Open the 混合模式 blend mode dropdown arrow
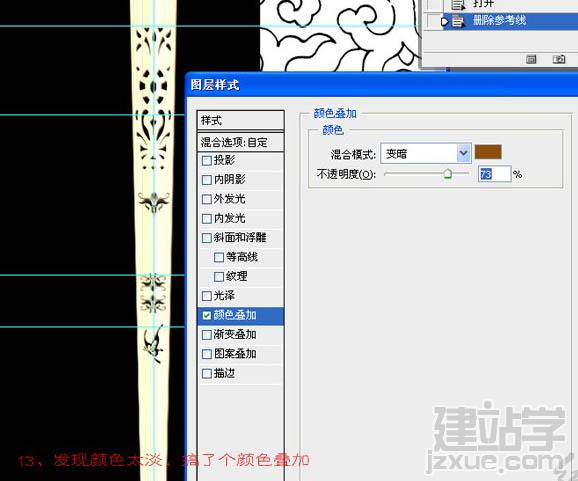 (x=464, y=153)
